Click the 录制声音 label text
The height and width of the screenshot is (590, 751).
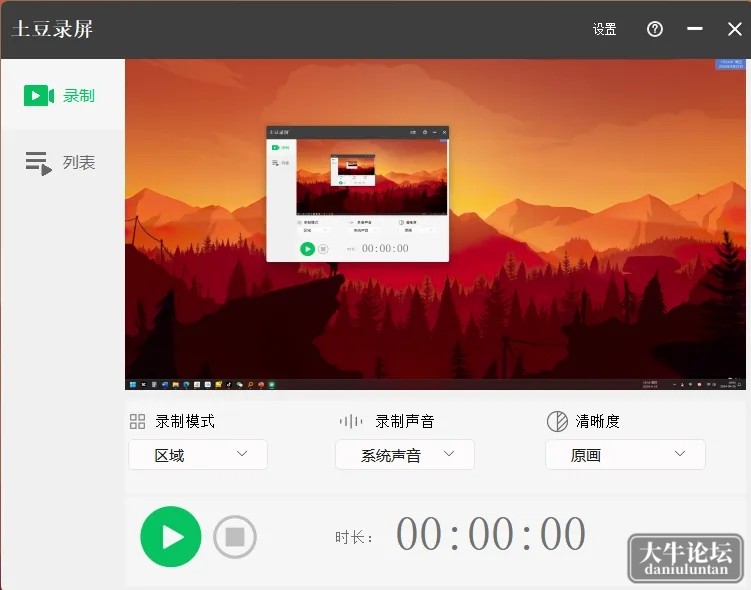click(x=405, y=421)
